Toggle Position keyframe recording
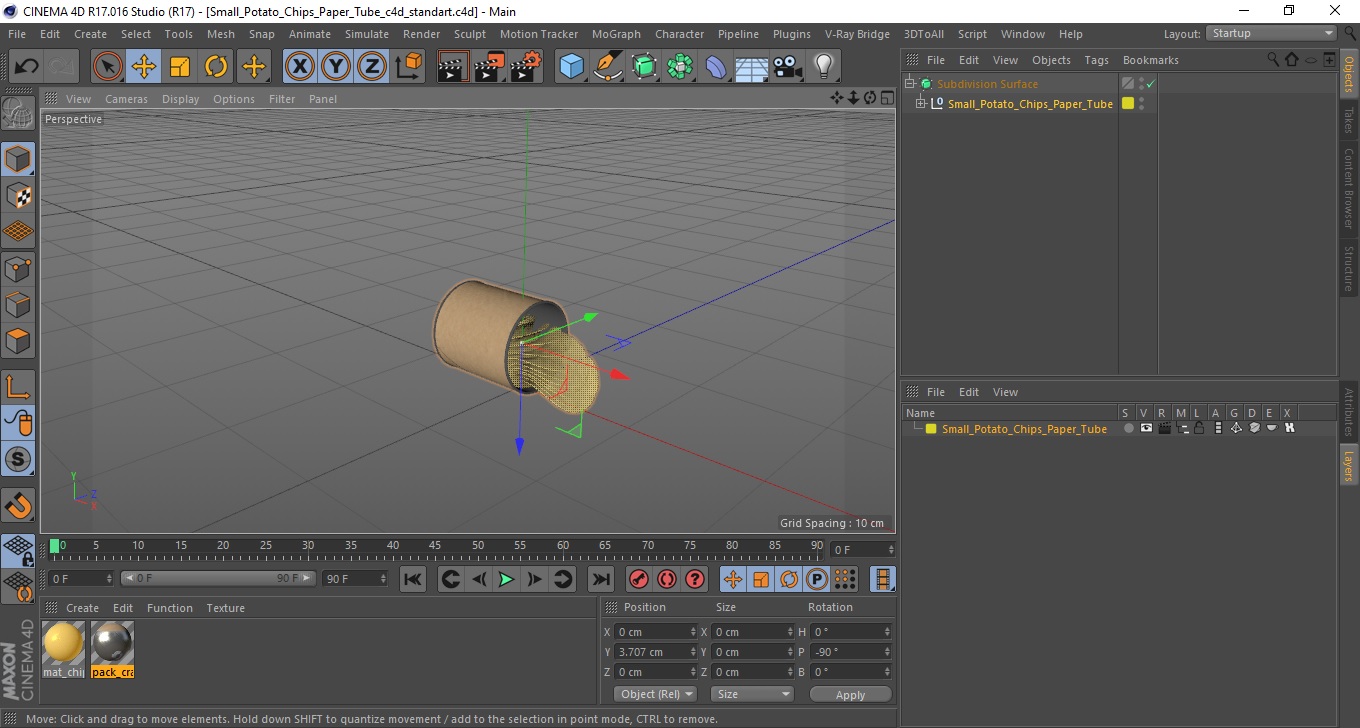 tap(733, 579)
